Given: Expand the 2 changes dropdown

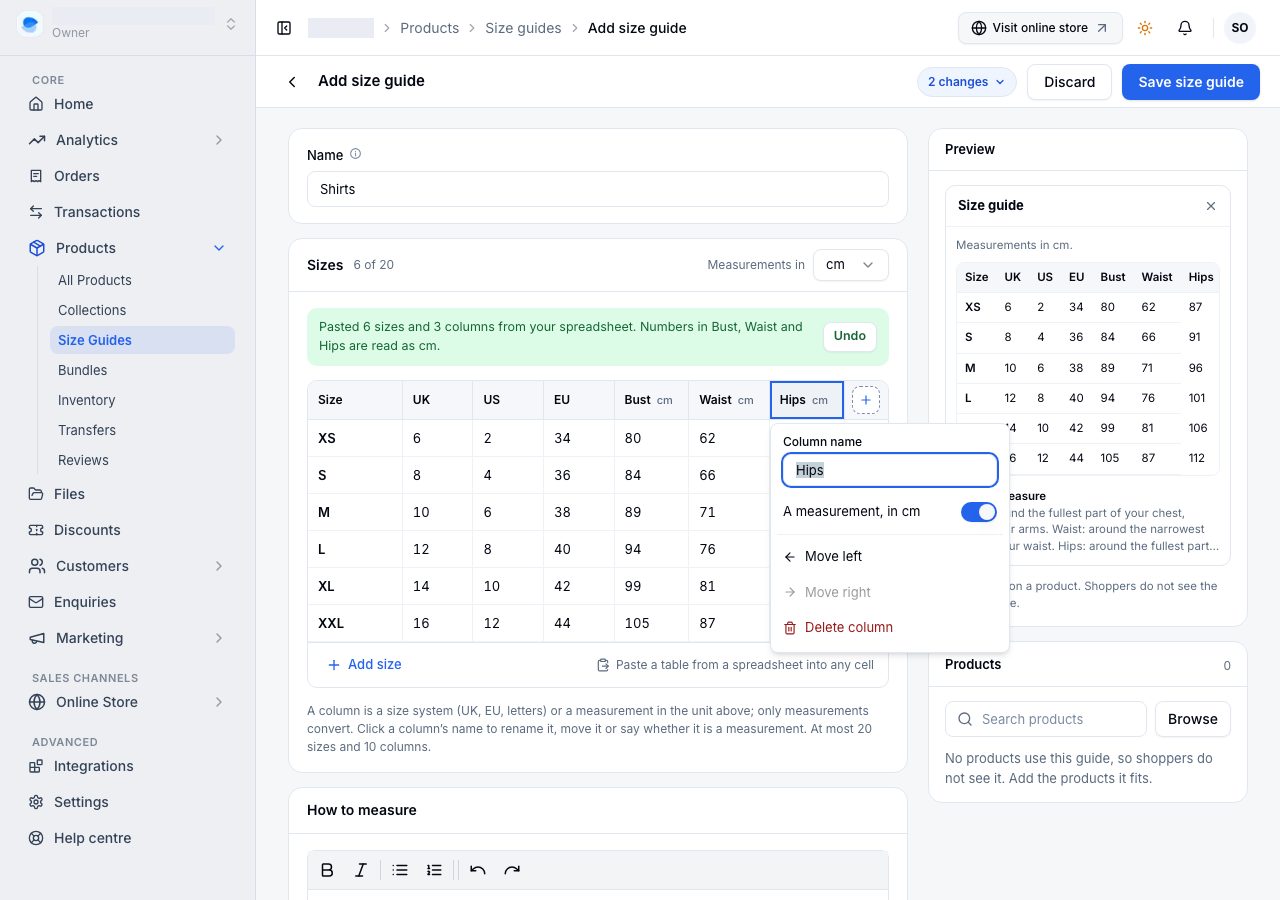Looking at the screenshot, I should click(x=967, y=82).
